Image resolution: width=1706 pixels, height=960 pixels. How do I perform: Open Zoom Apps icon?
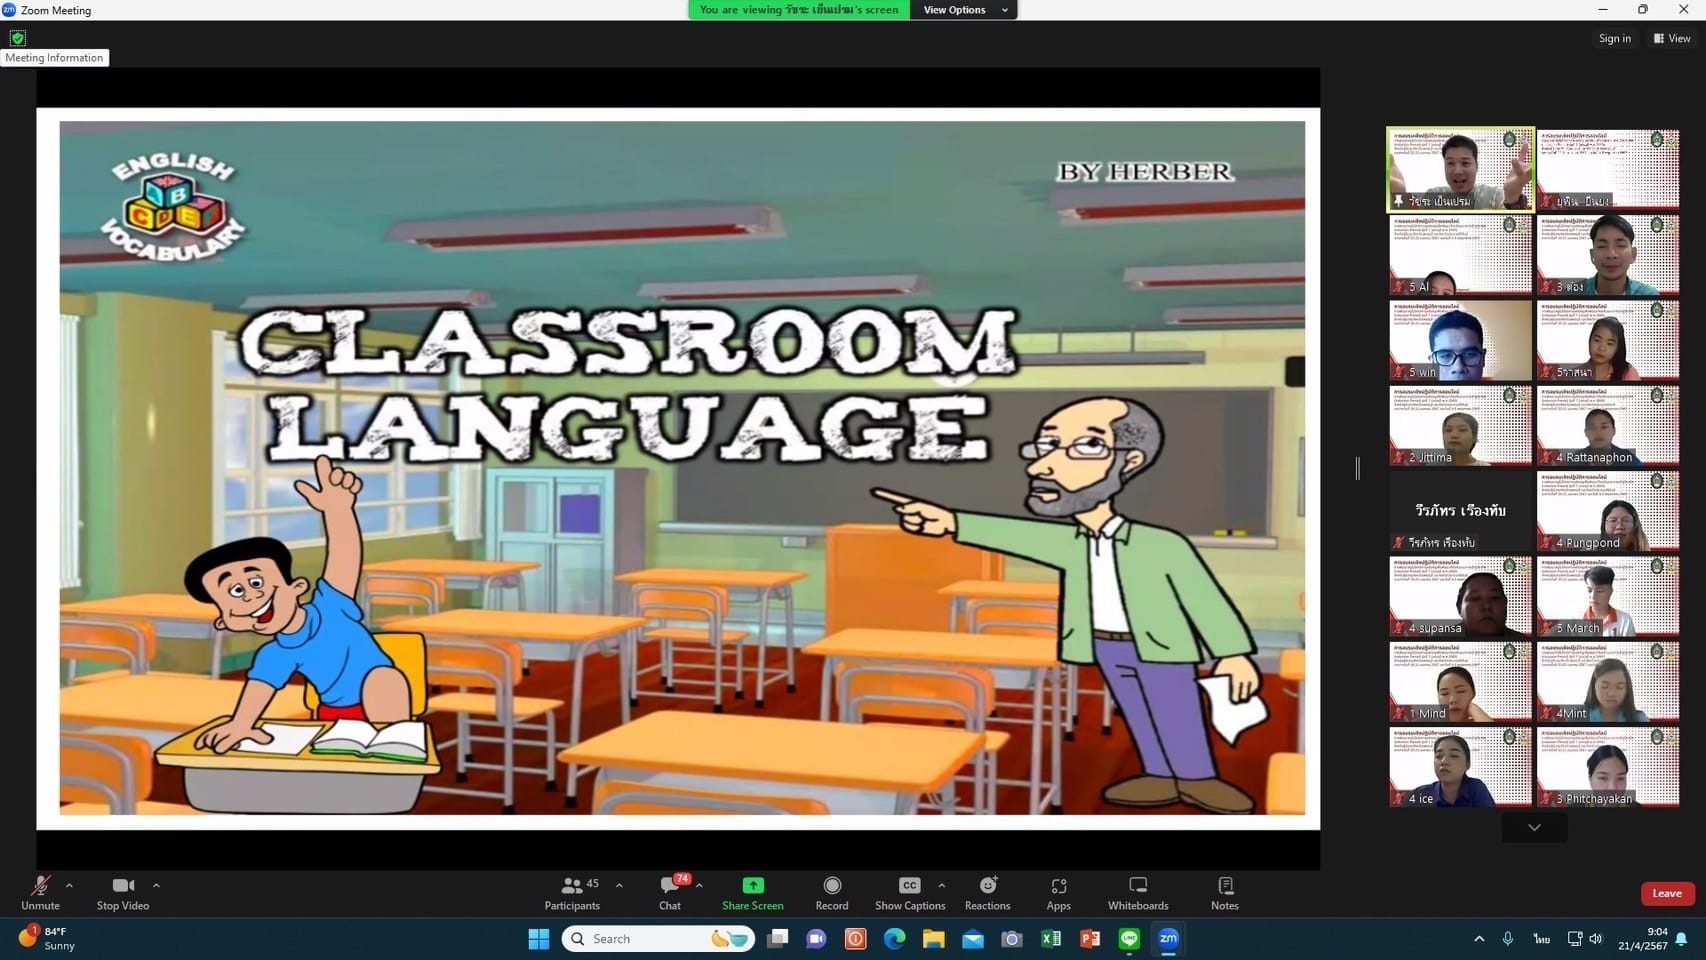[x=1058, y=887]
